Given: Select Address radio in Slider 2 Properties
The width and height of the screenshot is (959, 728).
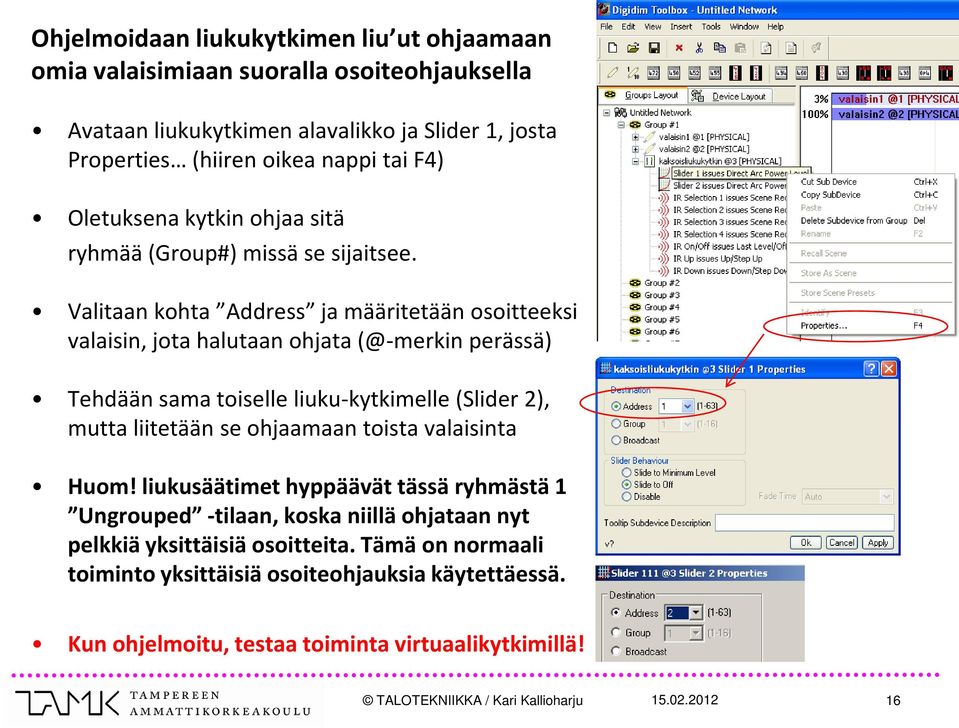Looking at the screenshot, I should [x=616, y=612].
